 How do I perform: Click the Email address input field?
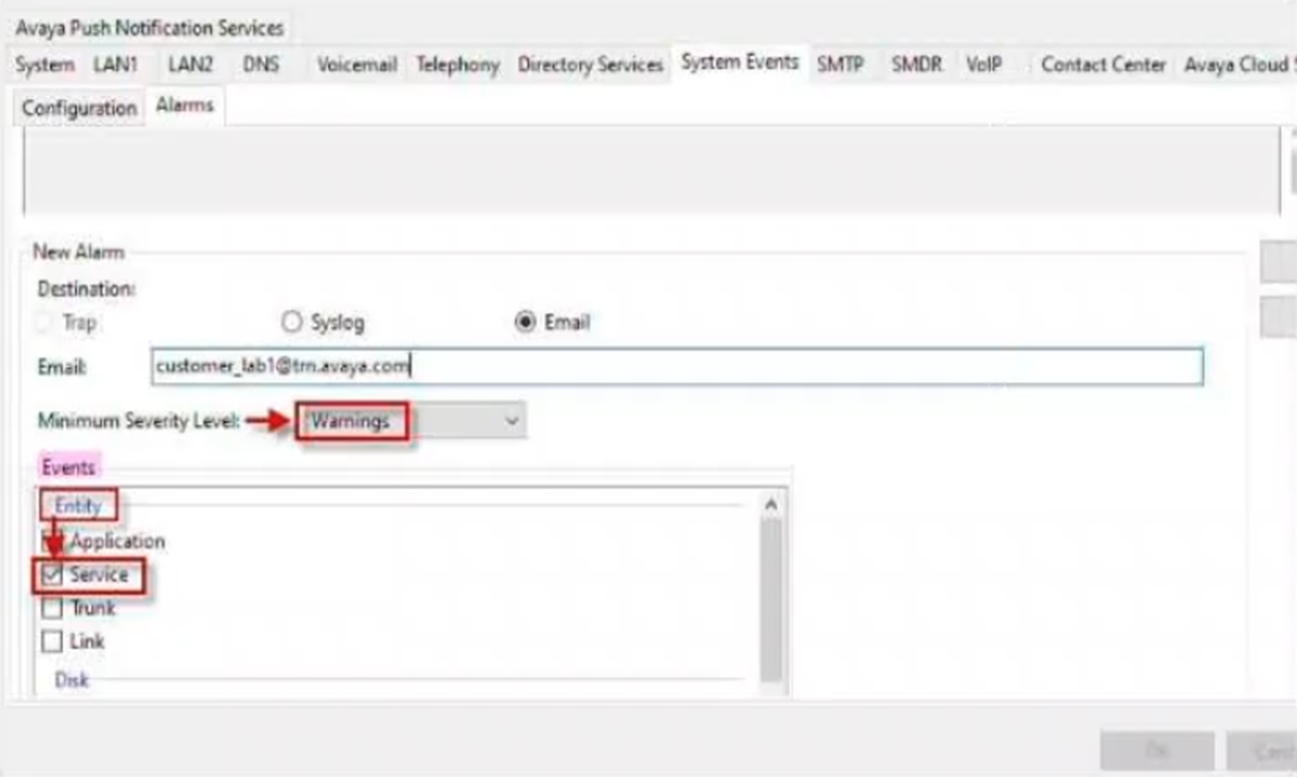[677, 367]
